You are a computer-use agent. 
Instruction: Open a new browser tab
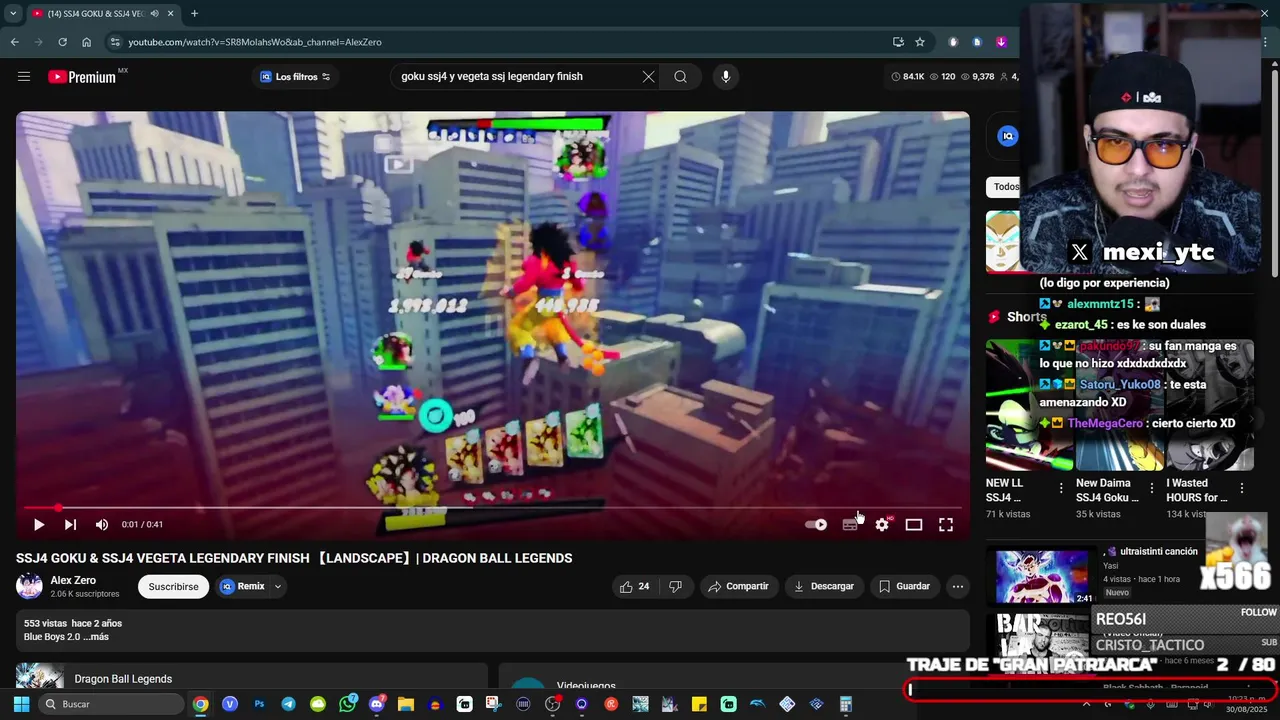194,13
